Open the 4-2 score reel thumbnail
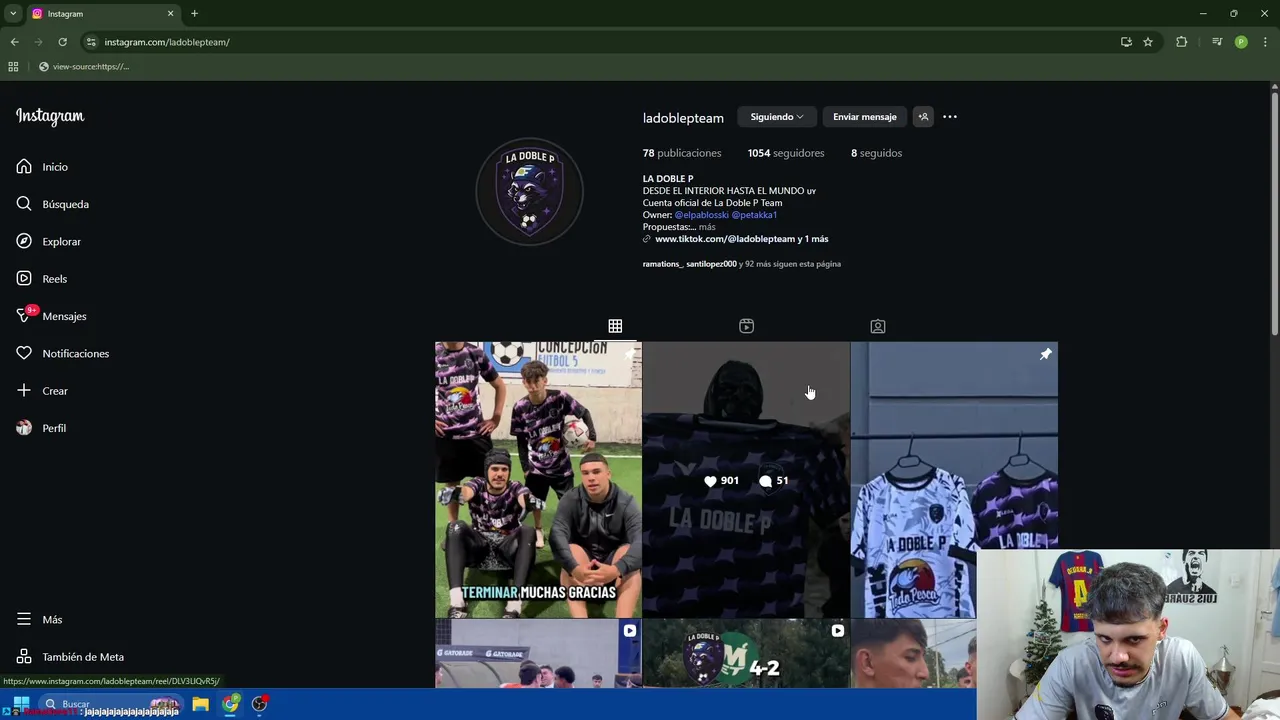1280x720 pixels. click(746, 654)
